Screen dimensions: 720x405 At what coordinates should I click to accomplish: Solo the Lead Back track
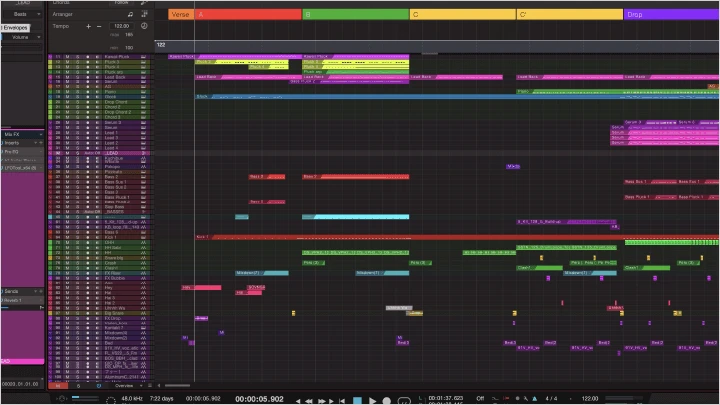(x=77, y=77)
